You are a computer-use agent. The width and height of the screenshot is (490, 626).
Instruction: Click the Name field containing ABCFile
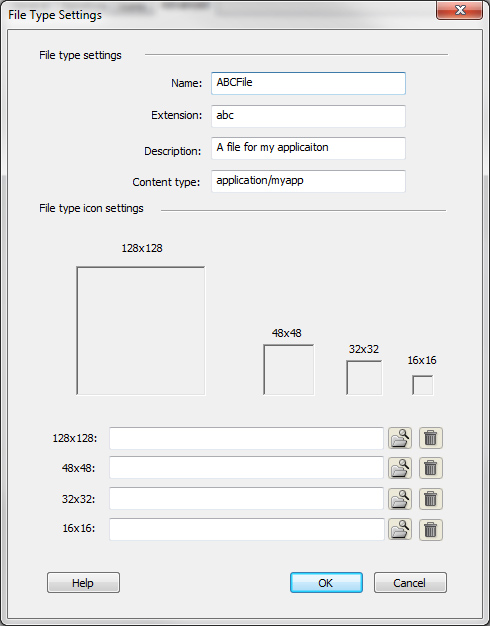tap(308, 83)
